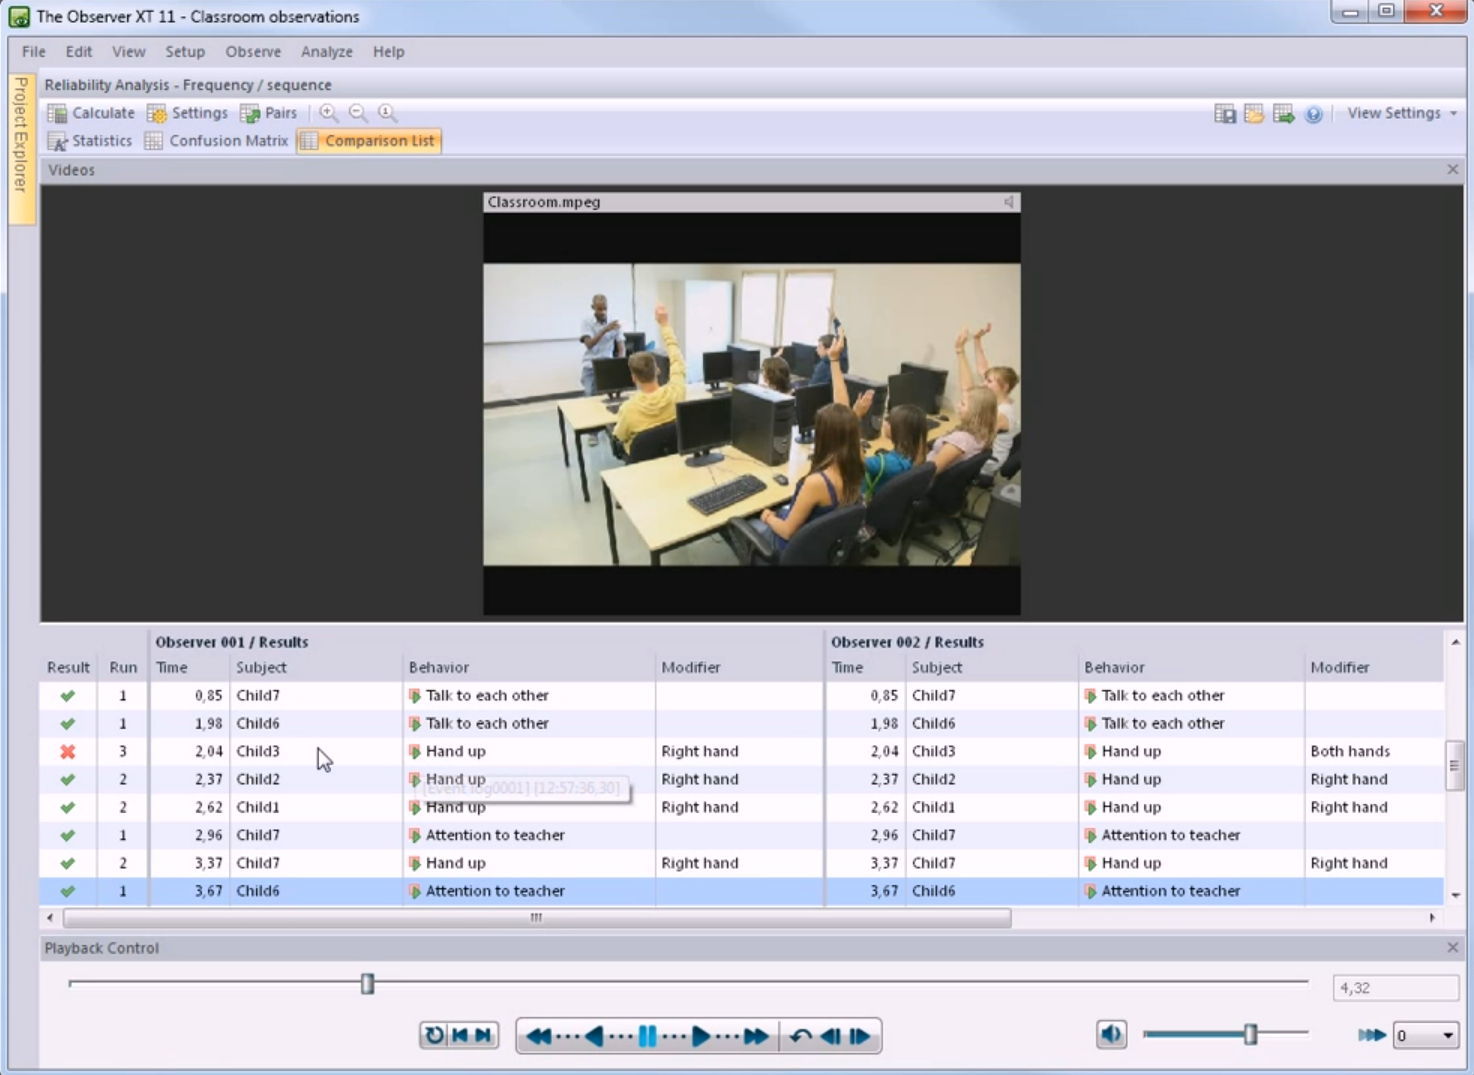Screen dimensions: 1474x1075
Task: Pause the video playback
Action: tap(648, 1036)
